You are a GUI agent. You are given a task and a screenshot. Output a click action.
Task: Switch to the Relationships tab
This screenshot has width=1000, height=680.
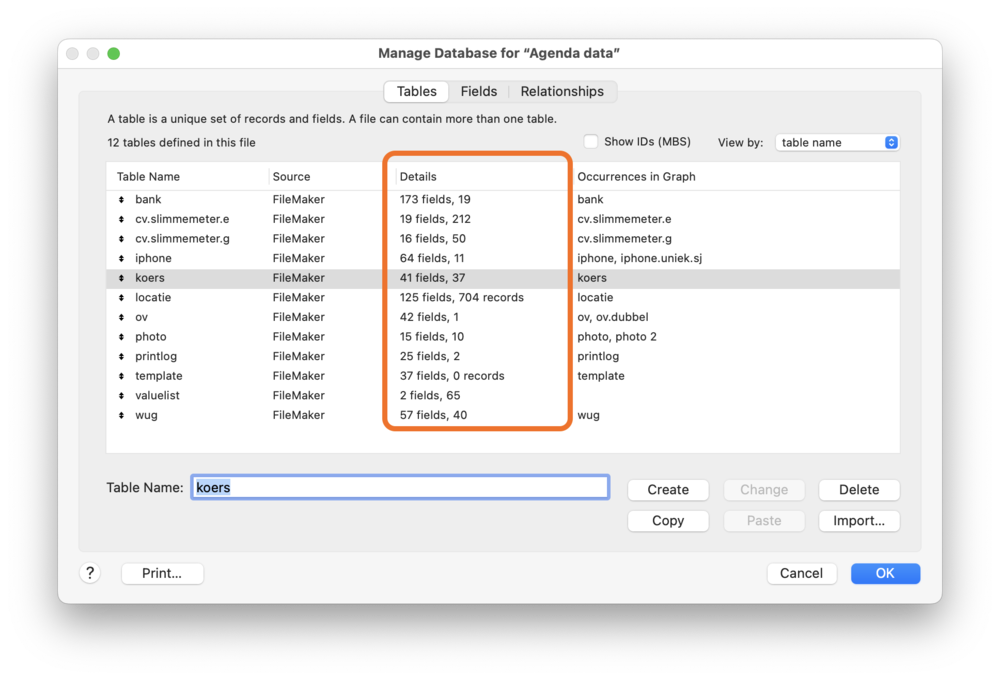point(562,91)
